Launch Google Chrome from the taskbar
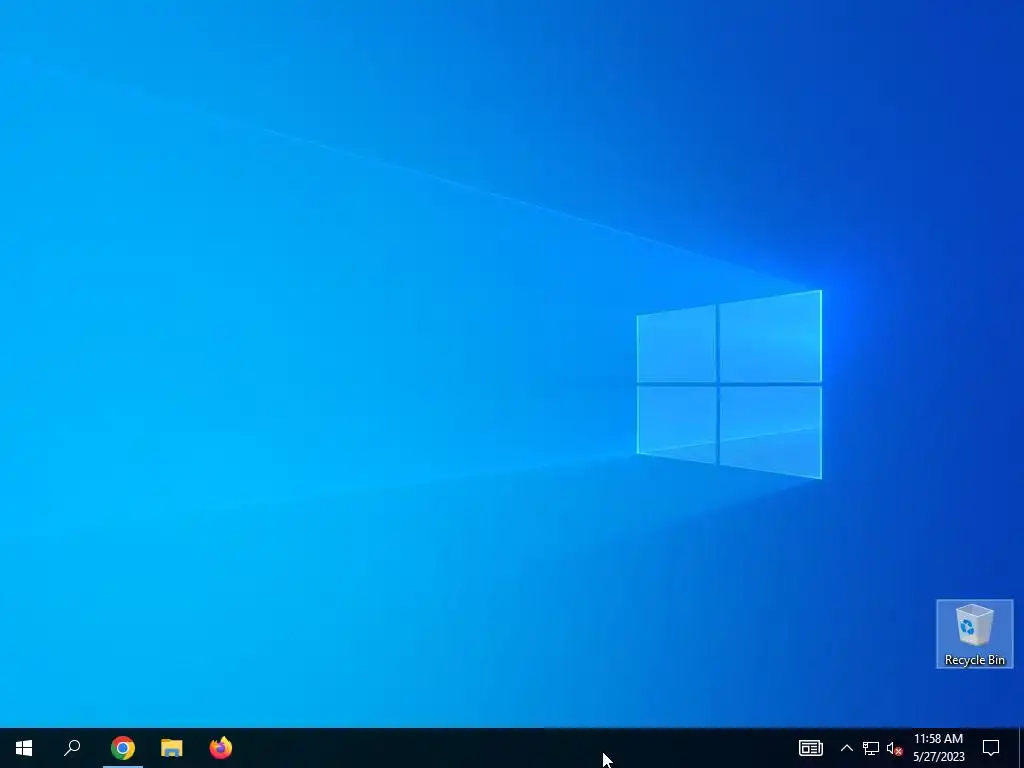The image size is (1024, 768). coord(123,748)
